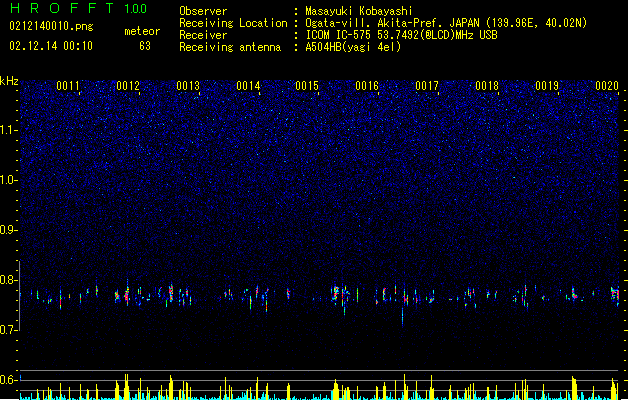Click the kHz axis unit label
The height and width of the screenshot is (400, 629).
(x=9, y=81)
